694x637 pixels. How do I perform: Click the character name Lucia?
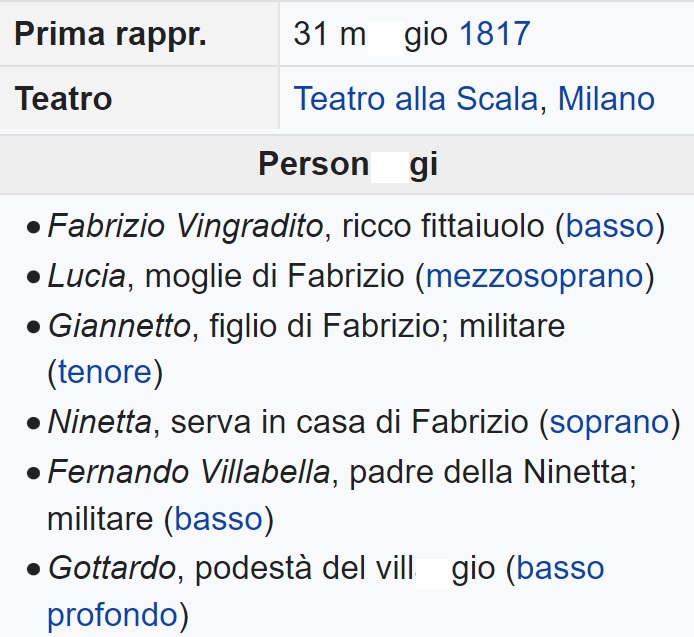(87, 276)
